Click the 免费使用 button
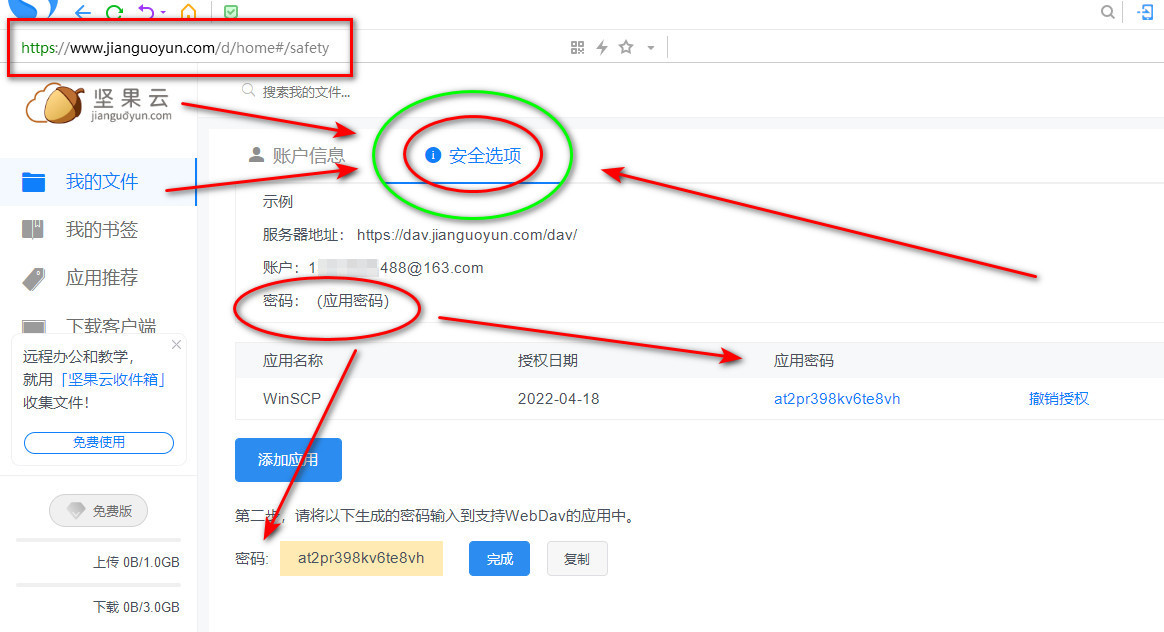Image resolution: width=1164 pixels, height=632 pixels. pyautogui.click(x=99, y=443)
